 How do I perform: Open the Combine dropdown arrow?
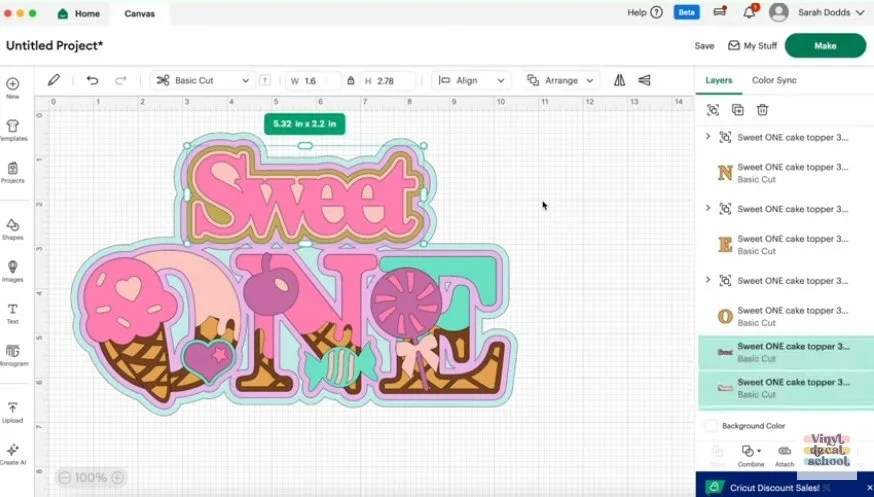[x=759, y=451]
